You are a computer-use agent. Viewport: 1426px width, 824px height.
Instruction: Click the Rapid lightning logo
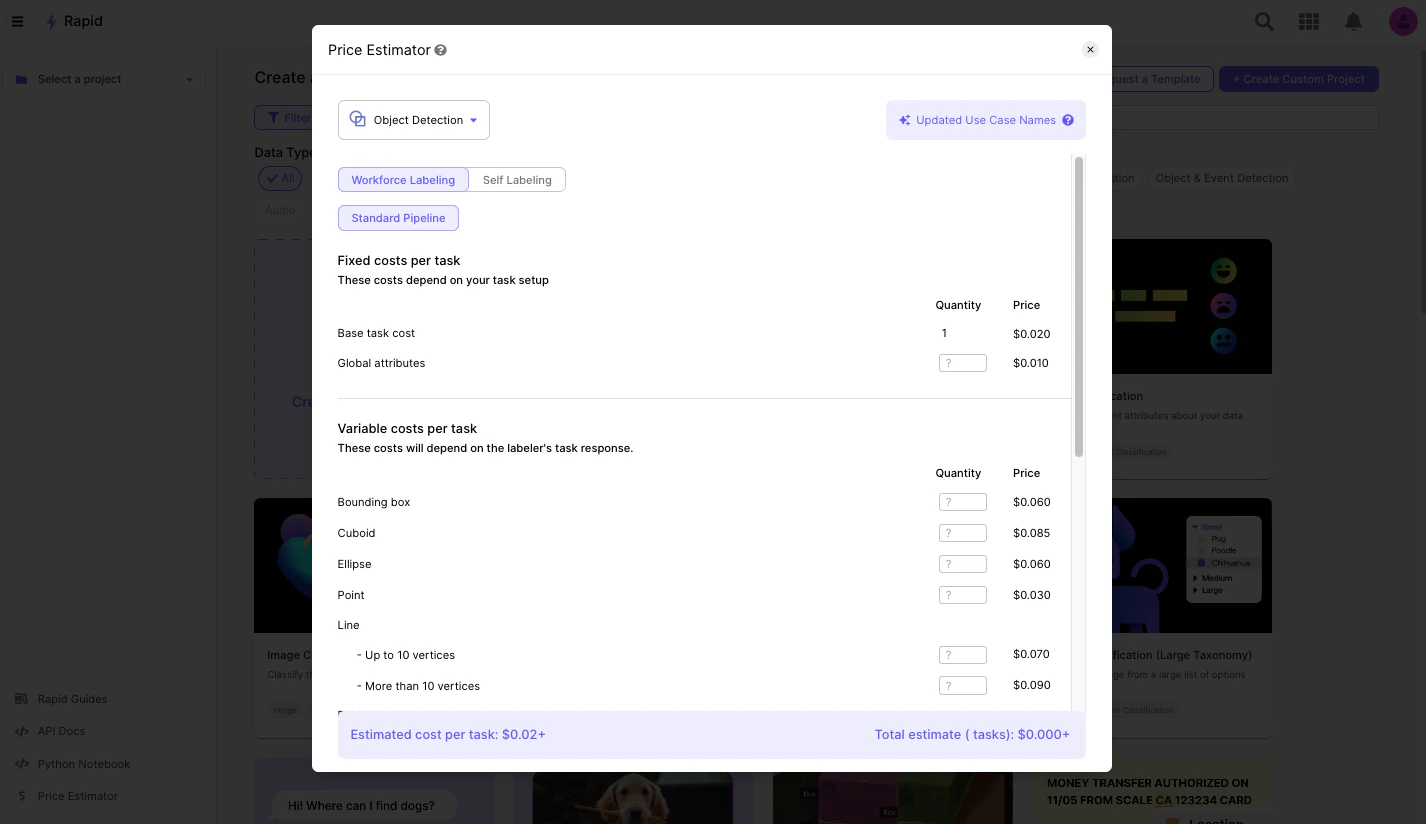(x=51, y=22)
